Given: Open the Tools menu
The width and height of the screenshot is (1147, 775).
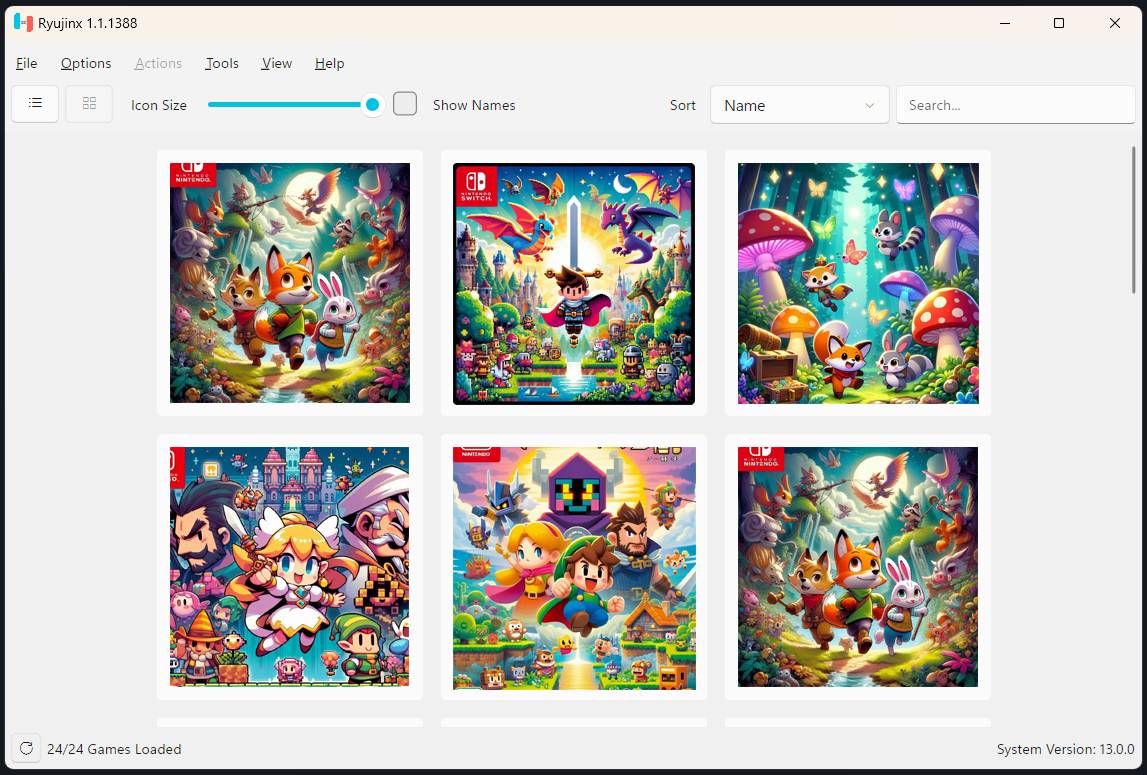Looking at the screenshot, I should tap(222, 63).
